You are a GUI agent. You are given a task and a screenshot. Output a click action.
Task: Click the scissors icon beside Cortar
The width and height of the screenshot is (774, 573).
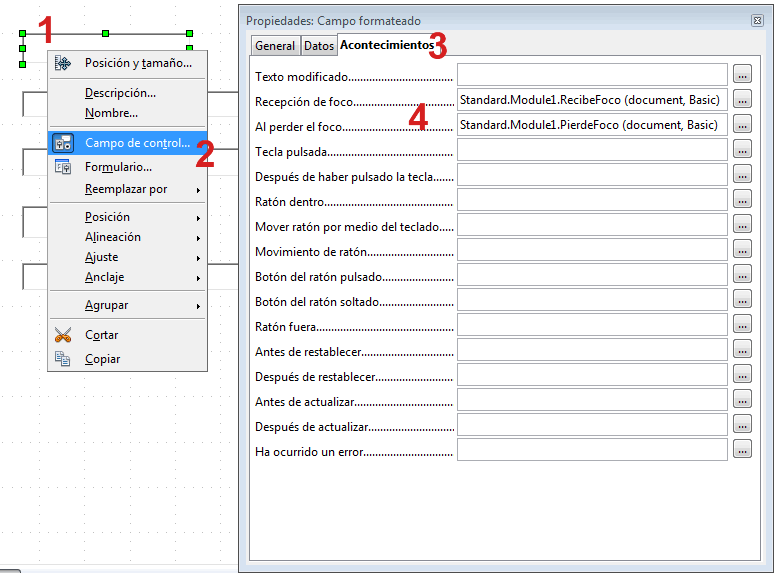click(x=63, y=335)
